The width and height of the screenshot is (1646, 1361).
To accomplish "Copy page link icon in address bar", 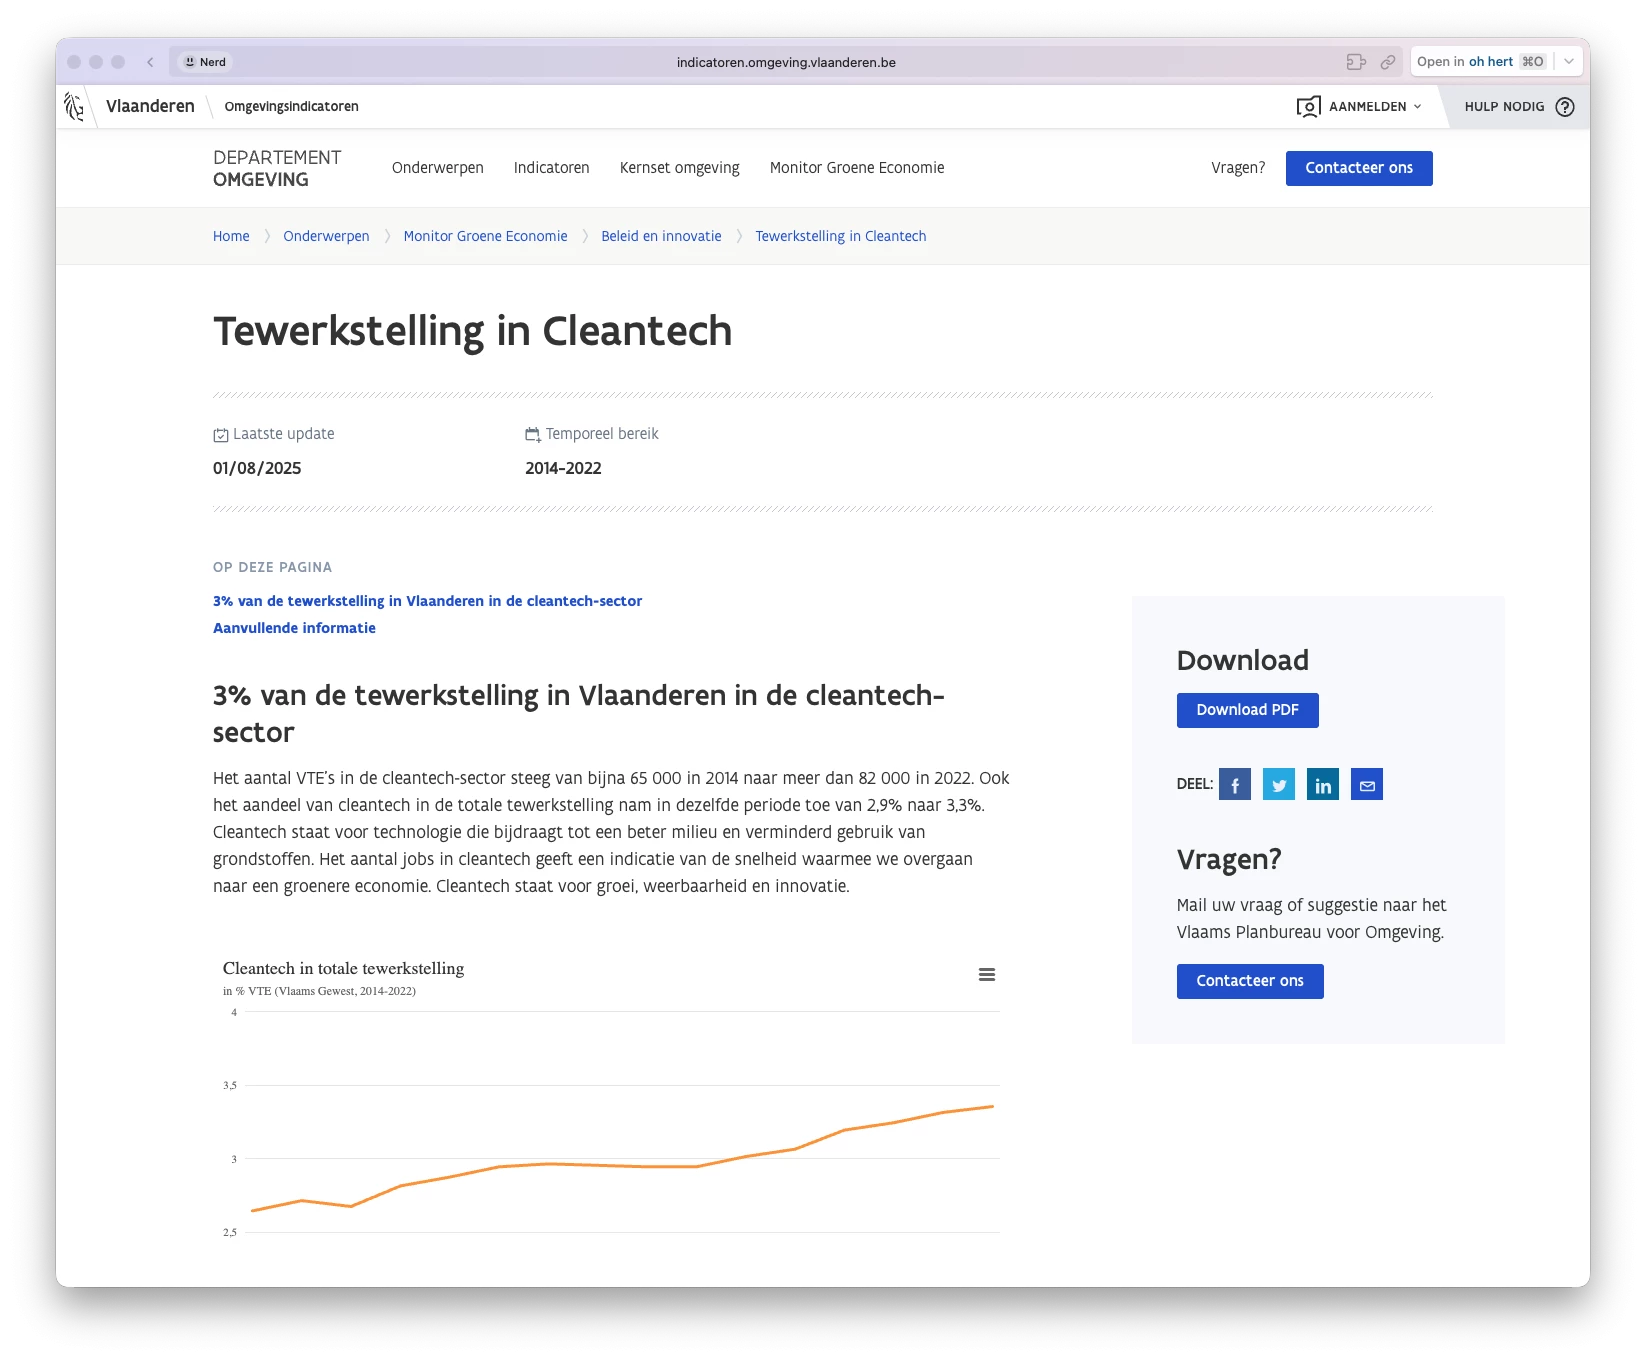I will (x=1388, y=62).
